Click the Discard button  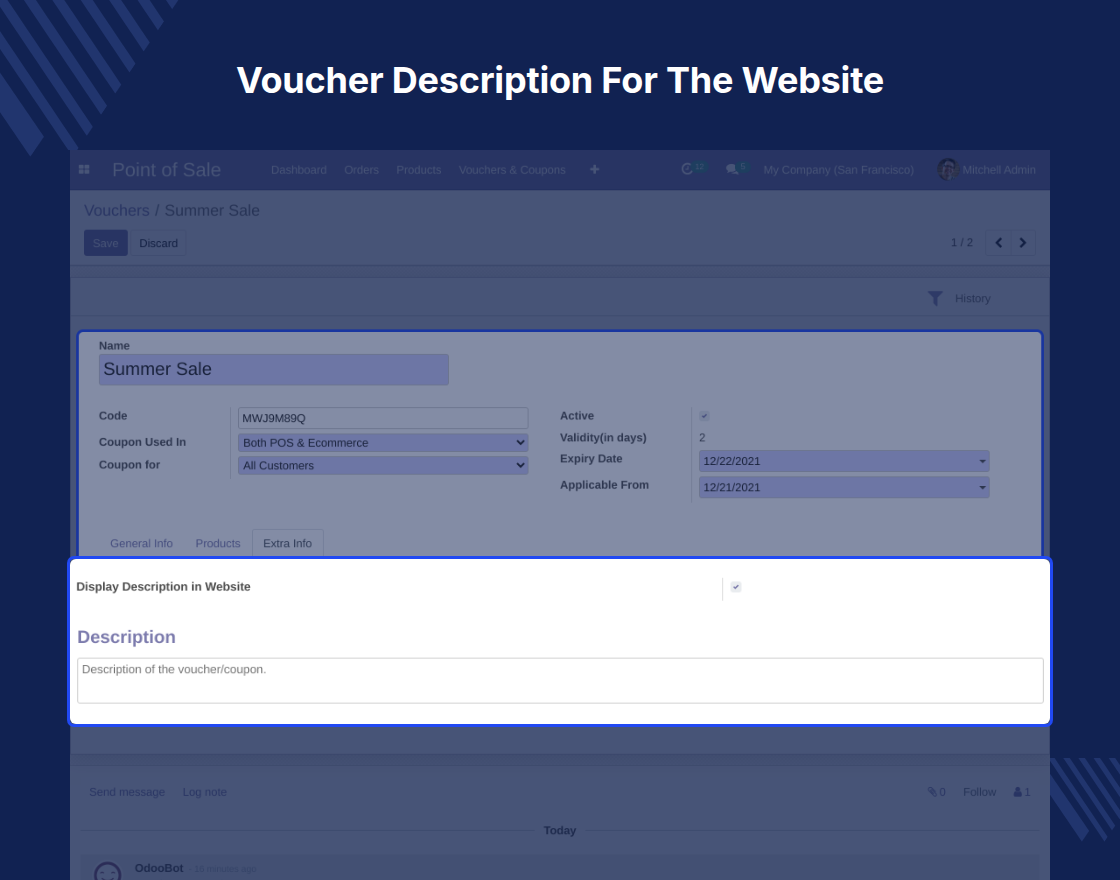click(x=159, y=243)
